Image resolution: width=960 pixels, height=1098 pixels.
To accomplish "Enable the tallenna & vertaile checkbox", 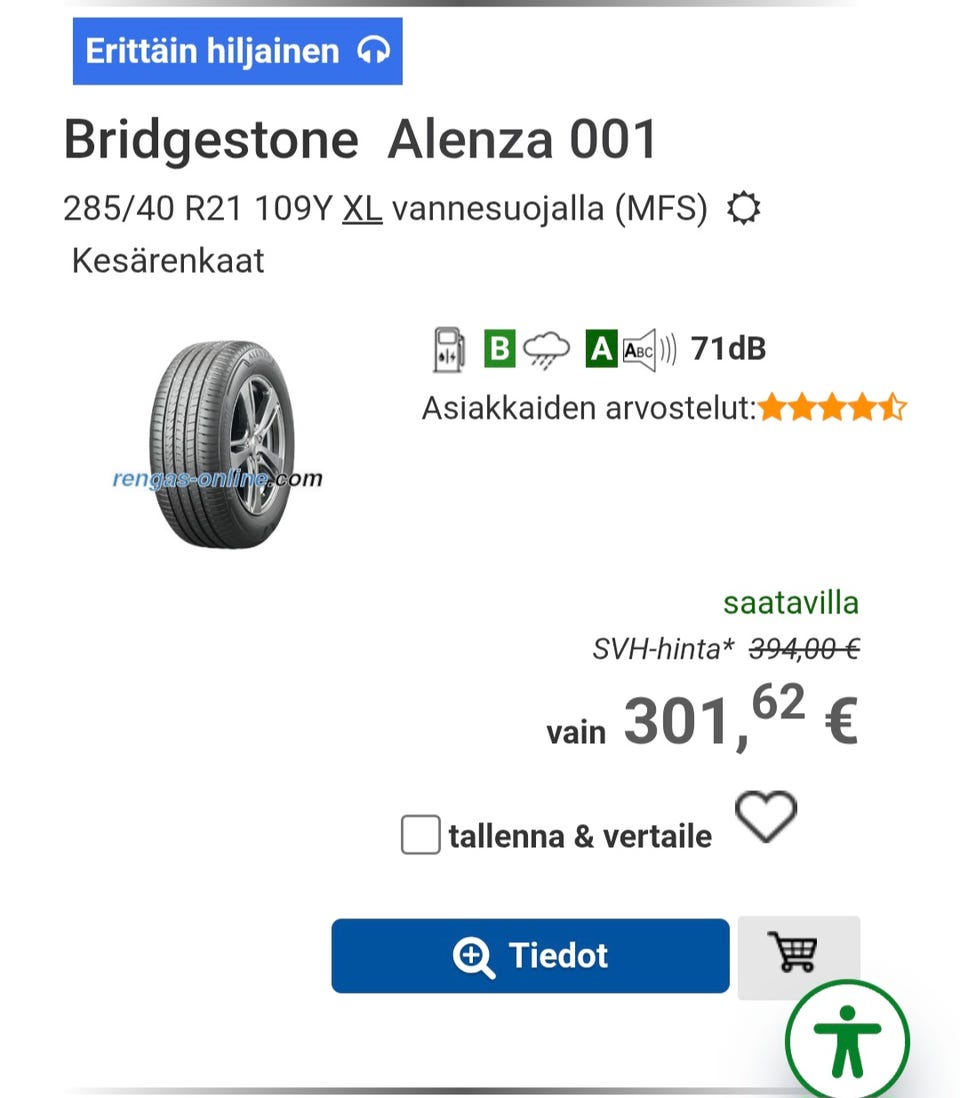I will 420,835.
